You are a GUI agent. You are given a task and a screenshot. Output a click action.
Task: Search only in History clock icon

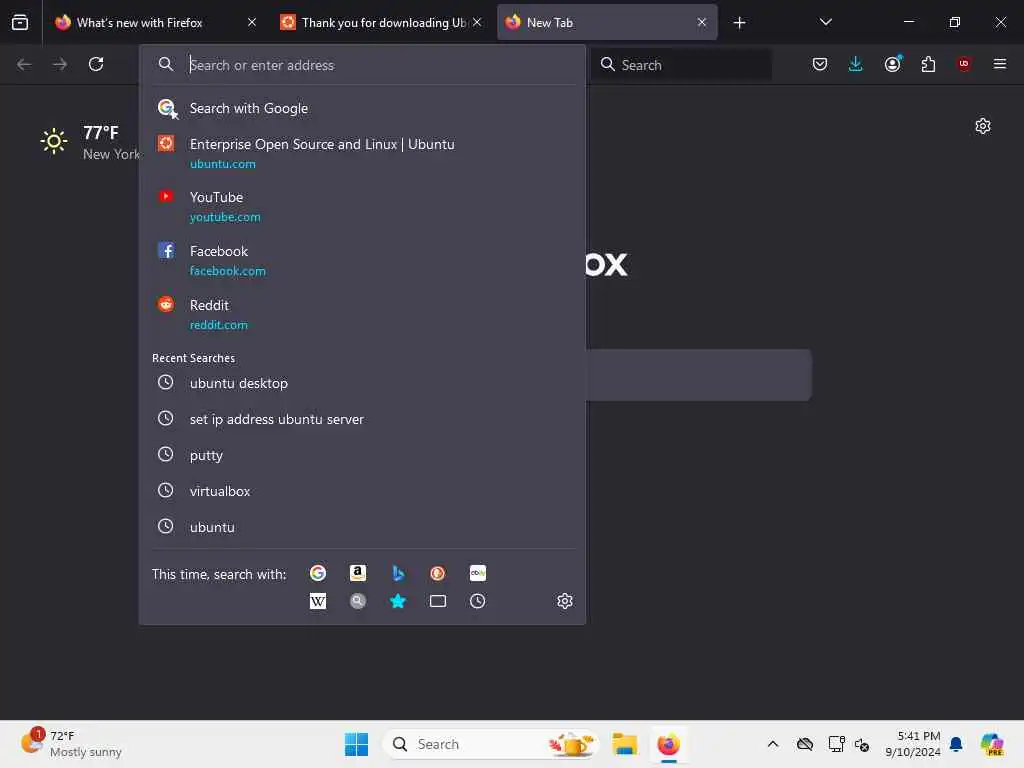[x=477, y=601]
